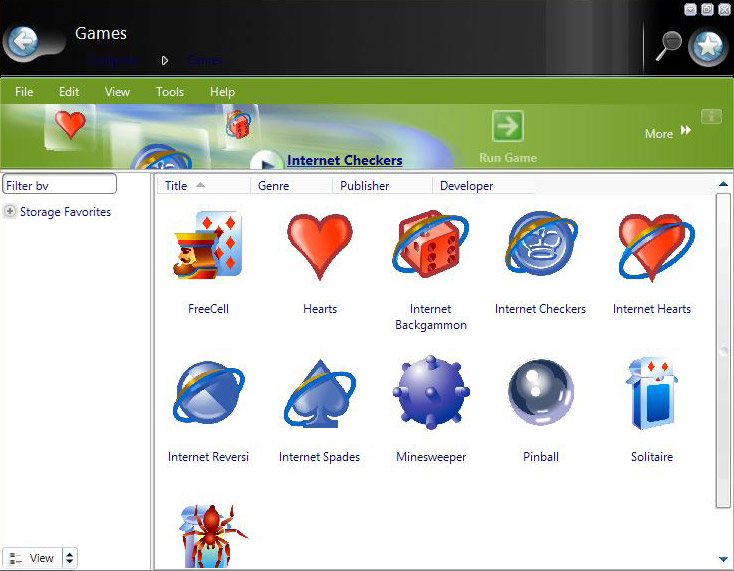Select the Spider Solitaire spider icon
Viewport: 734px width, 571px height.
click(213, 536)
